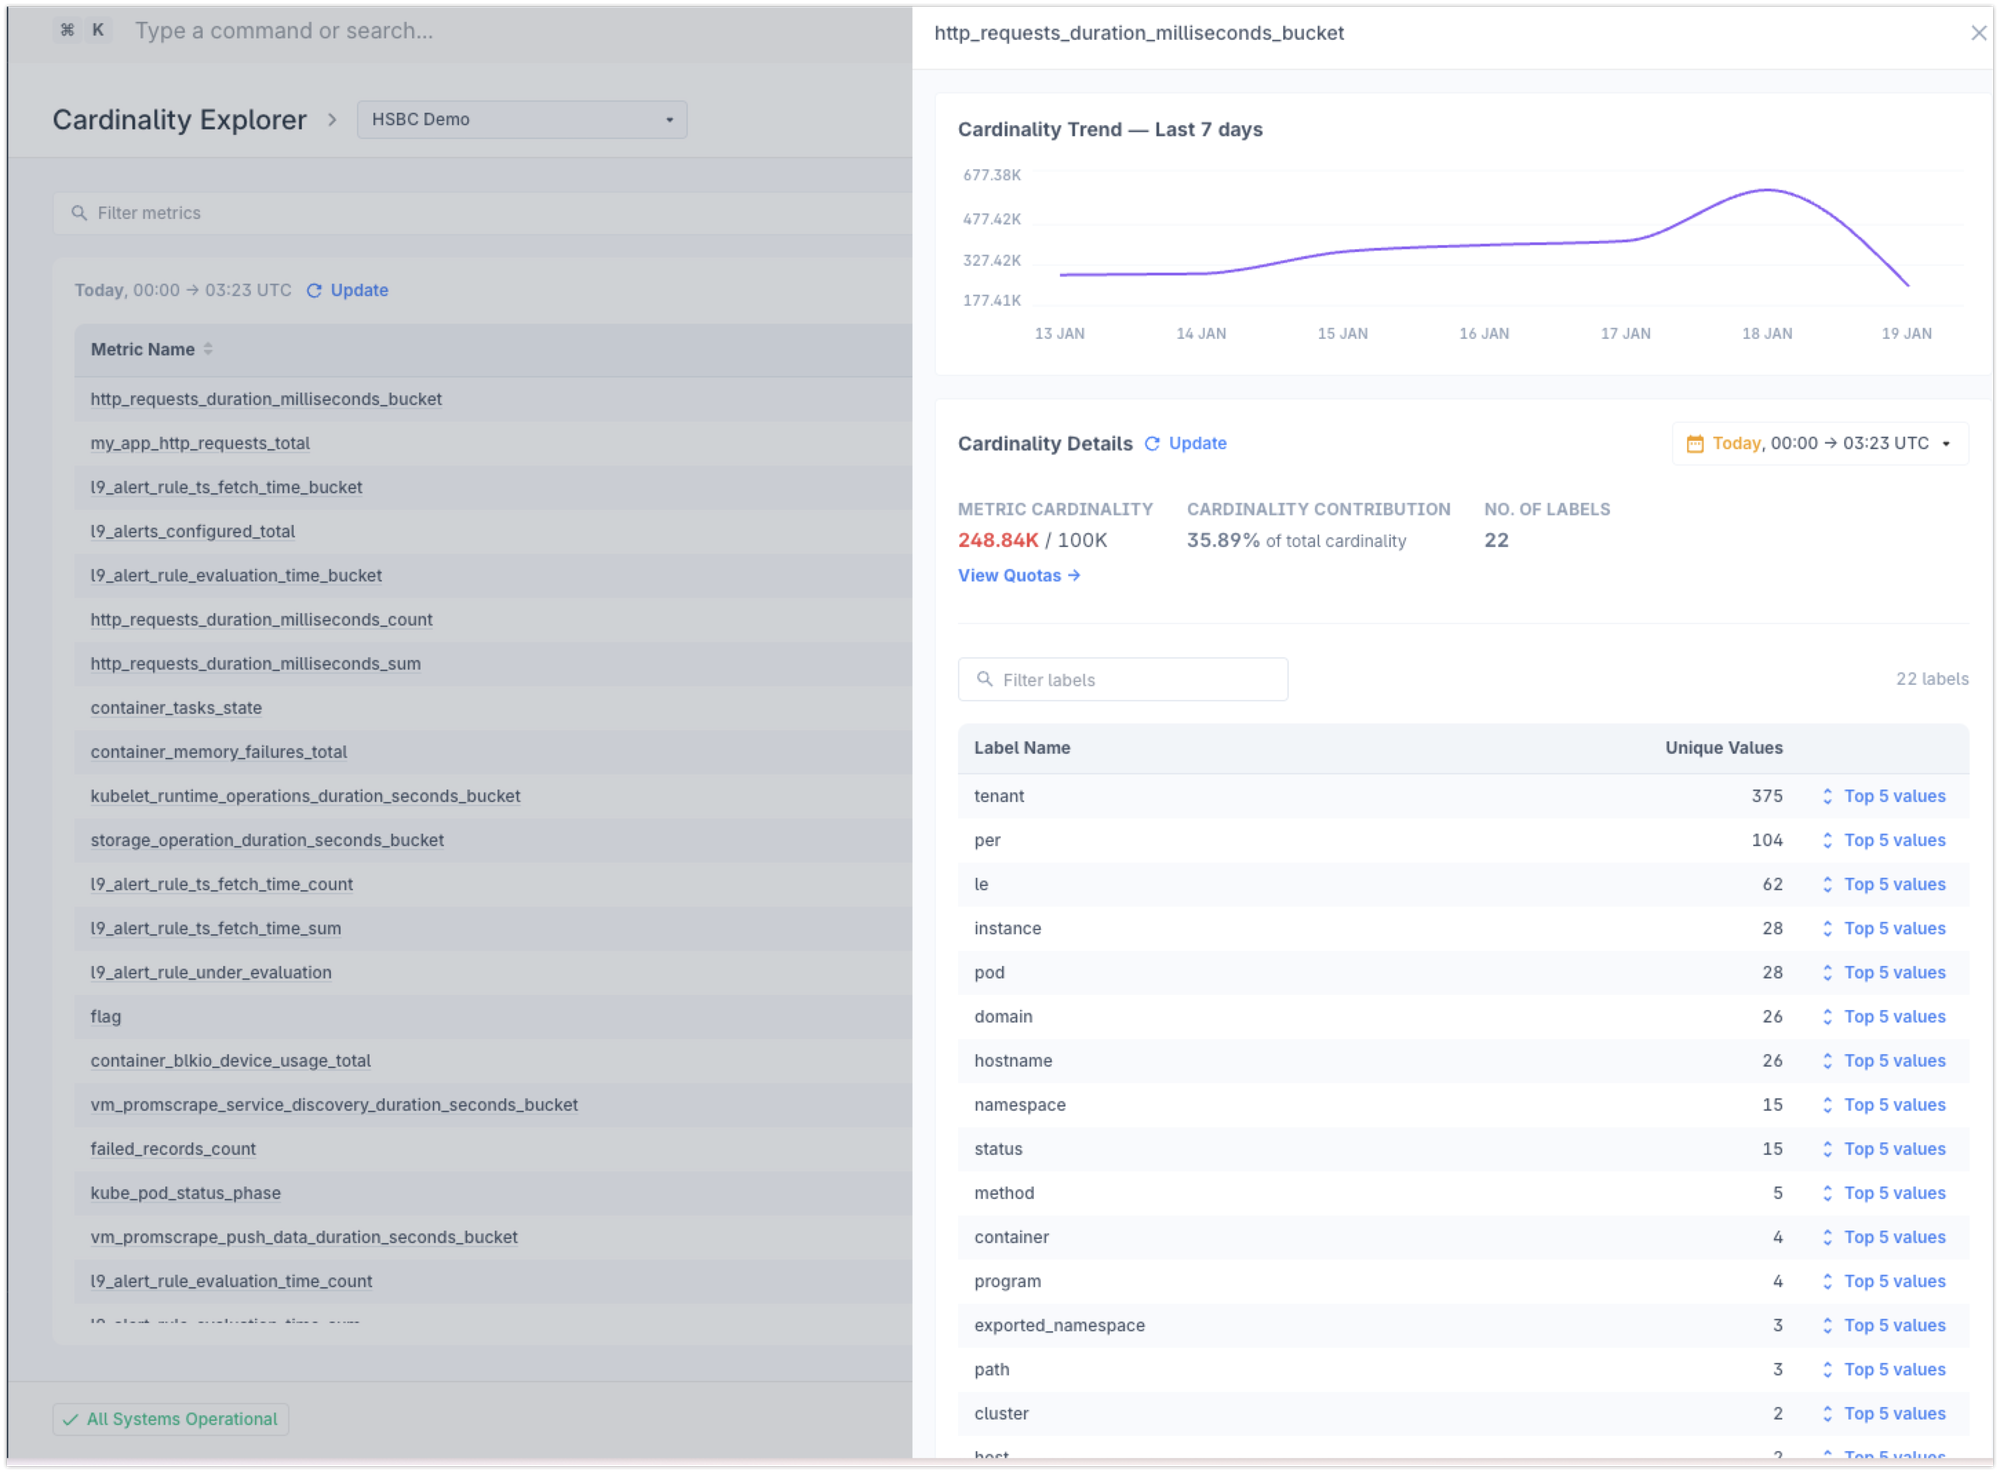Click the sort chevrons beside the le label

pos(1826,884)
